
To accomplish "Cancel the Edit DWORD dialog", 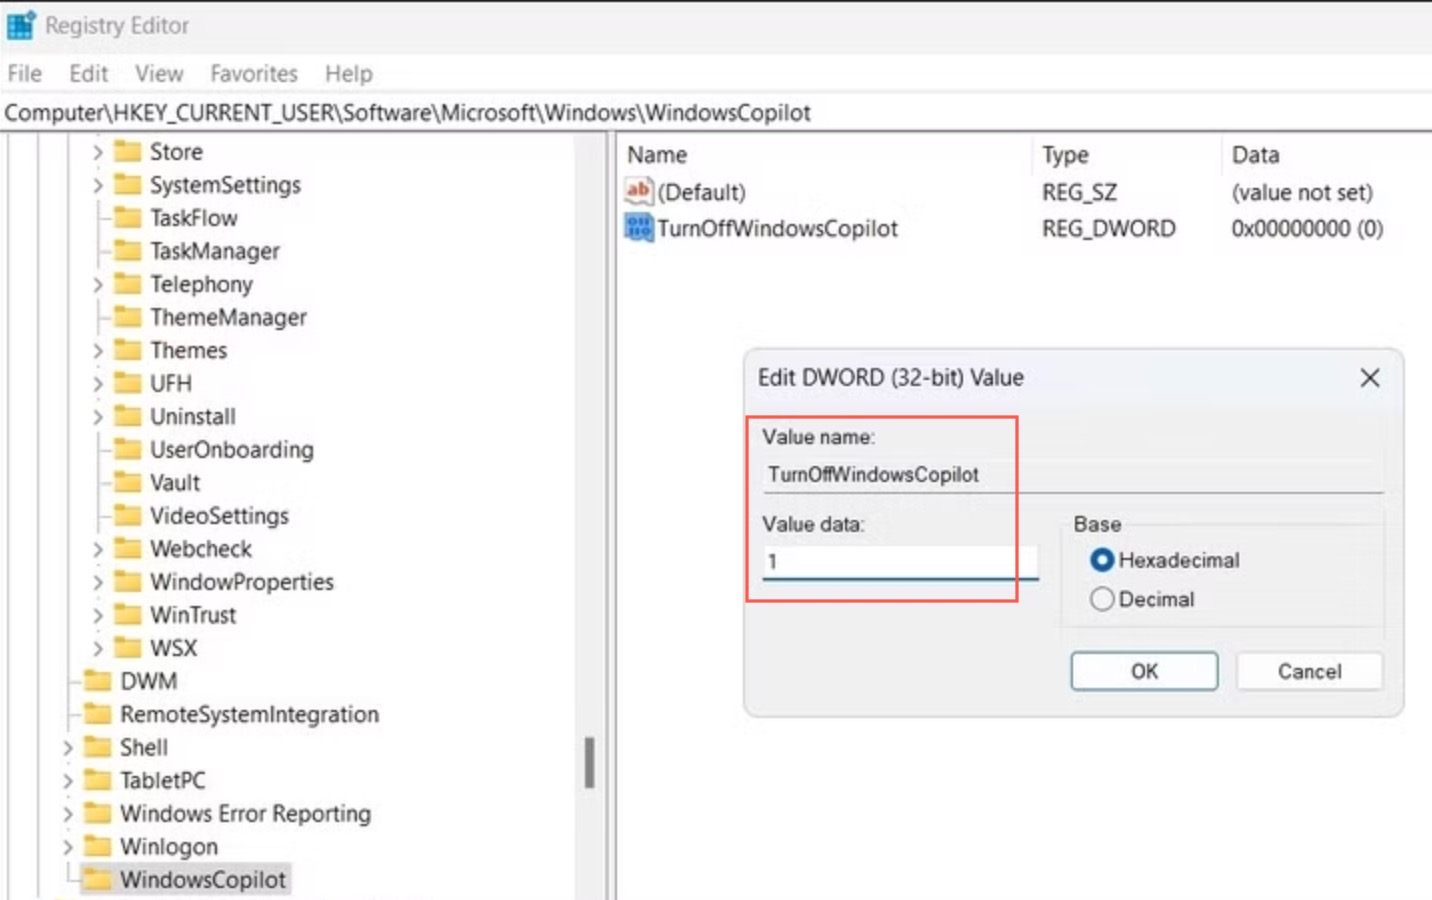I will (x=1309, y=671).
